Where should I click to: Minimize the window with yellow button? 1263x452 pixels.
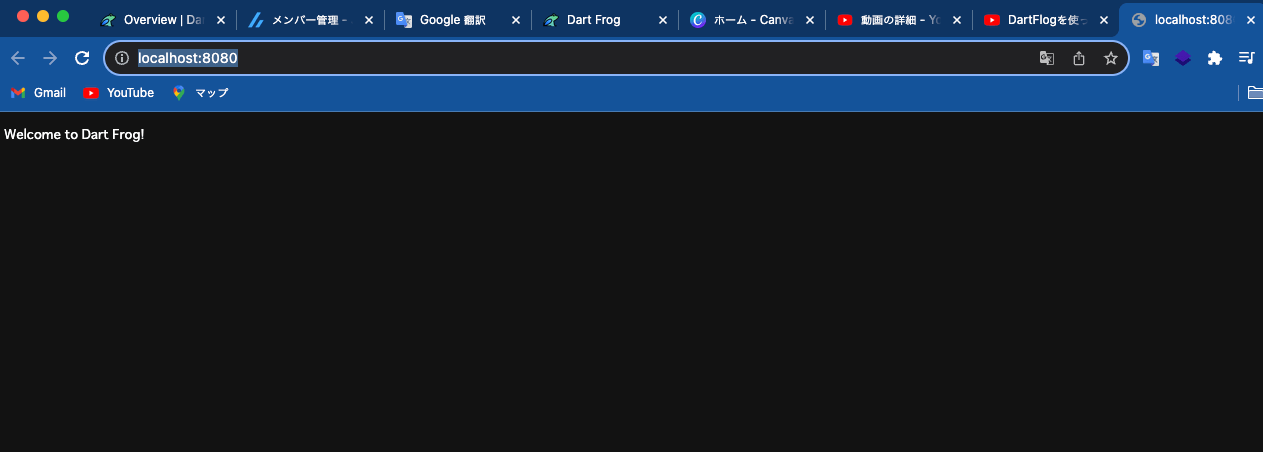pyautogui.click(x=43, y=16)
